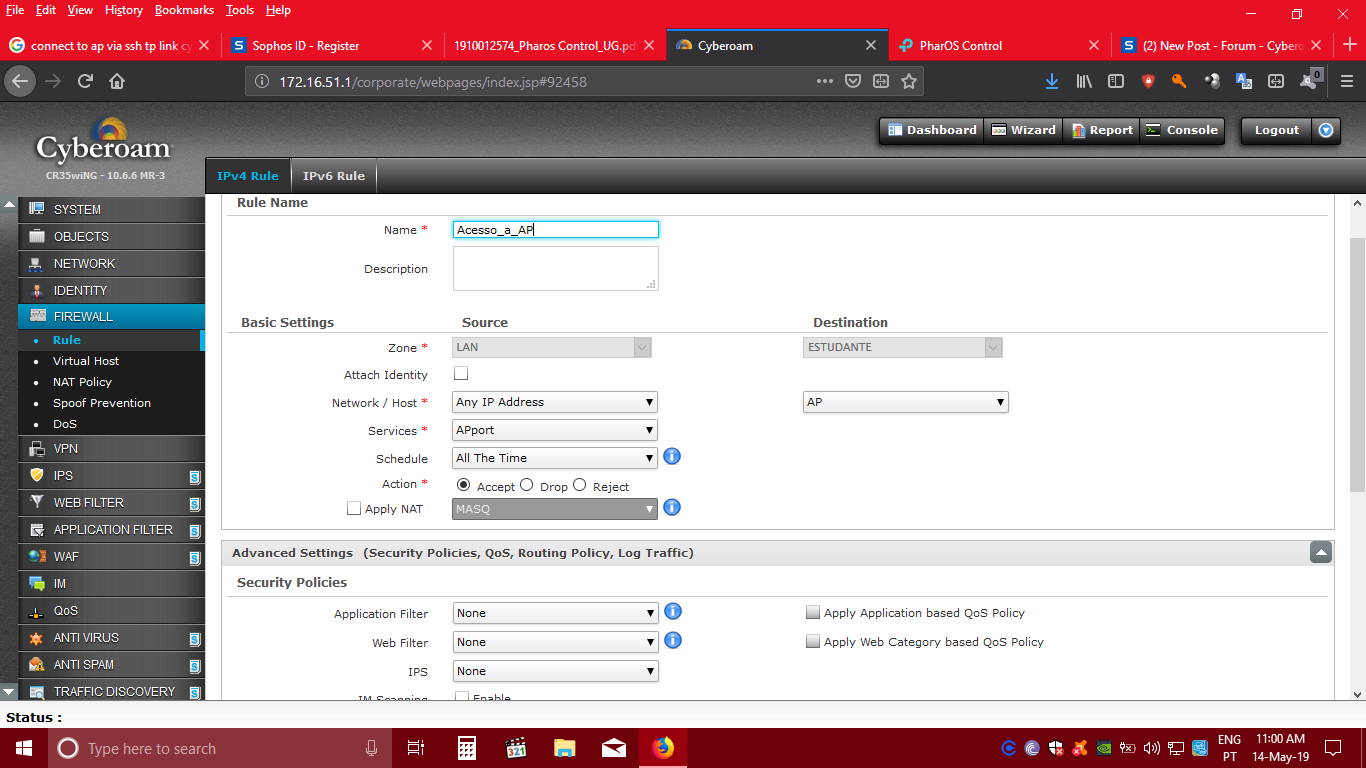Open NAT Policy in Firewall menu

tap(82, 382)
